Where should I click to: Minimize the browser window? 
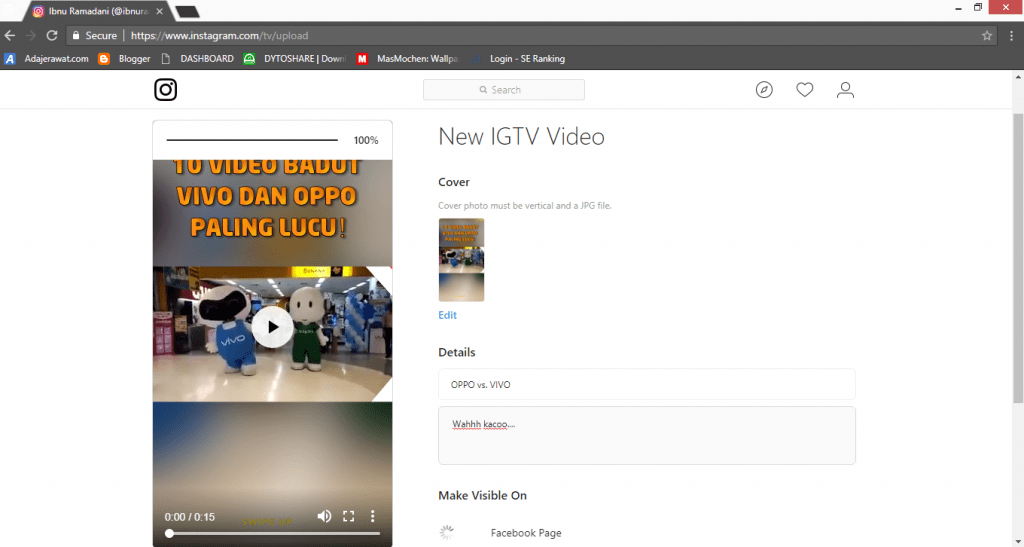click(958, 8)
